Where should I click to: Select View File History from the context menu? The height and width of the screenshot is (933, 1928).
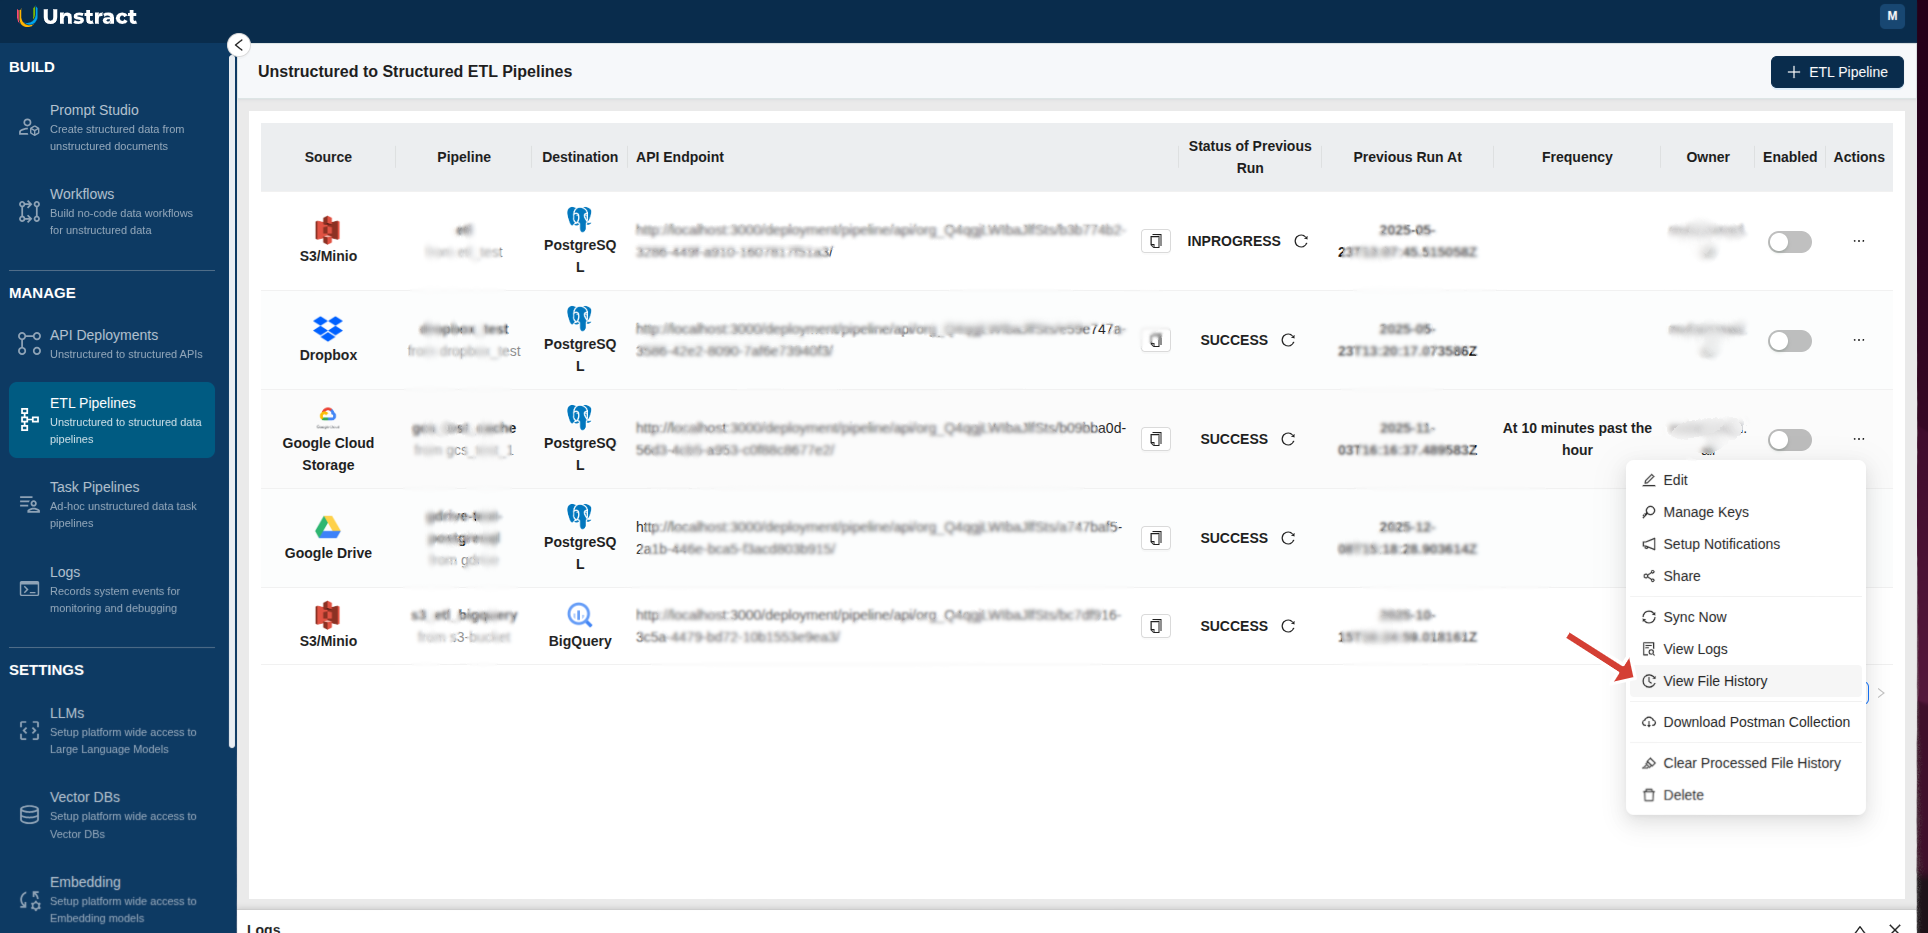click(x=1716, y=681)
